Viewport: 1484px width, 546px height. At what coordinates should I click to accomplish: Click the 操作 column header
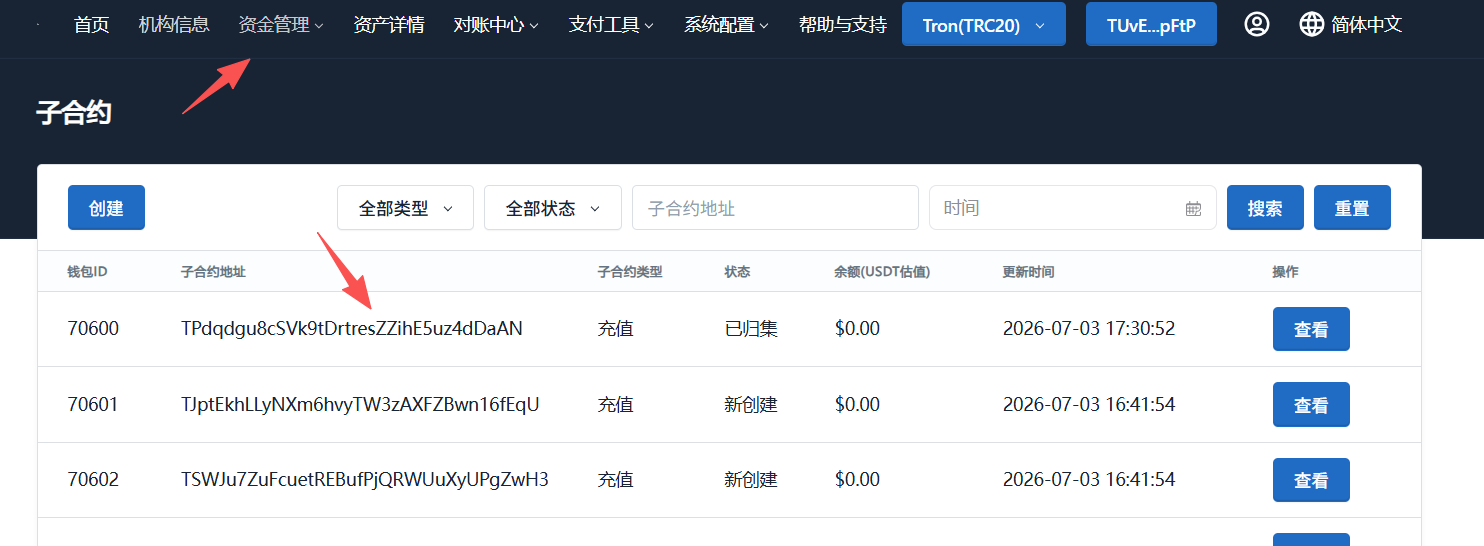(1285, 271)
